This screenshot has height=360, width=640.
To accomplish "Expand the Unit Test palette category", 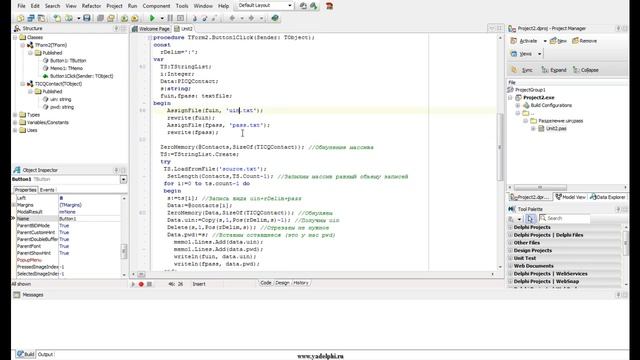I will 510,258.
